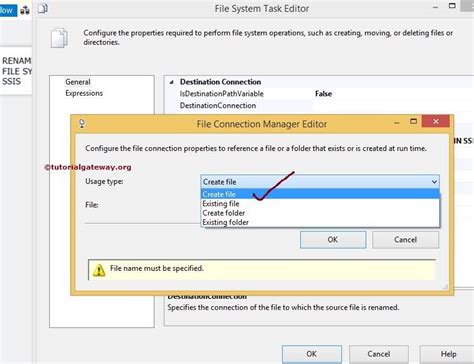The height and width of the screenshot is (364, 474).
Task: Close the File Connection Manager Editor dialog
Action: click(x=436, y=122)
